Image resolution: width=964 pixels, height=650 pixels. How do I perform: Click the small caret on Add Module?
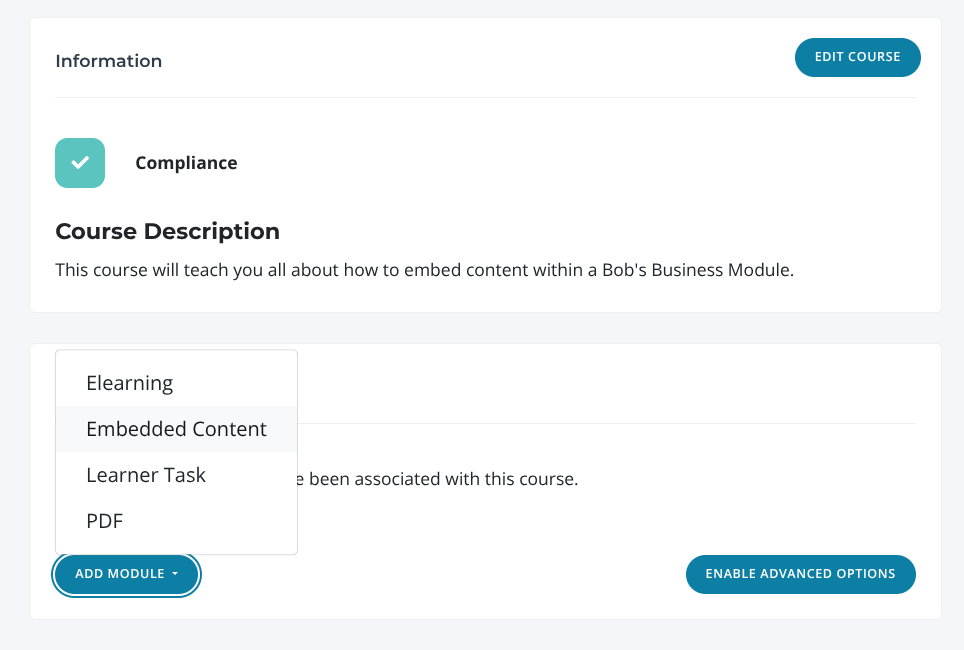click(175, 575)
